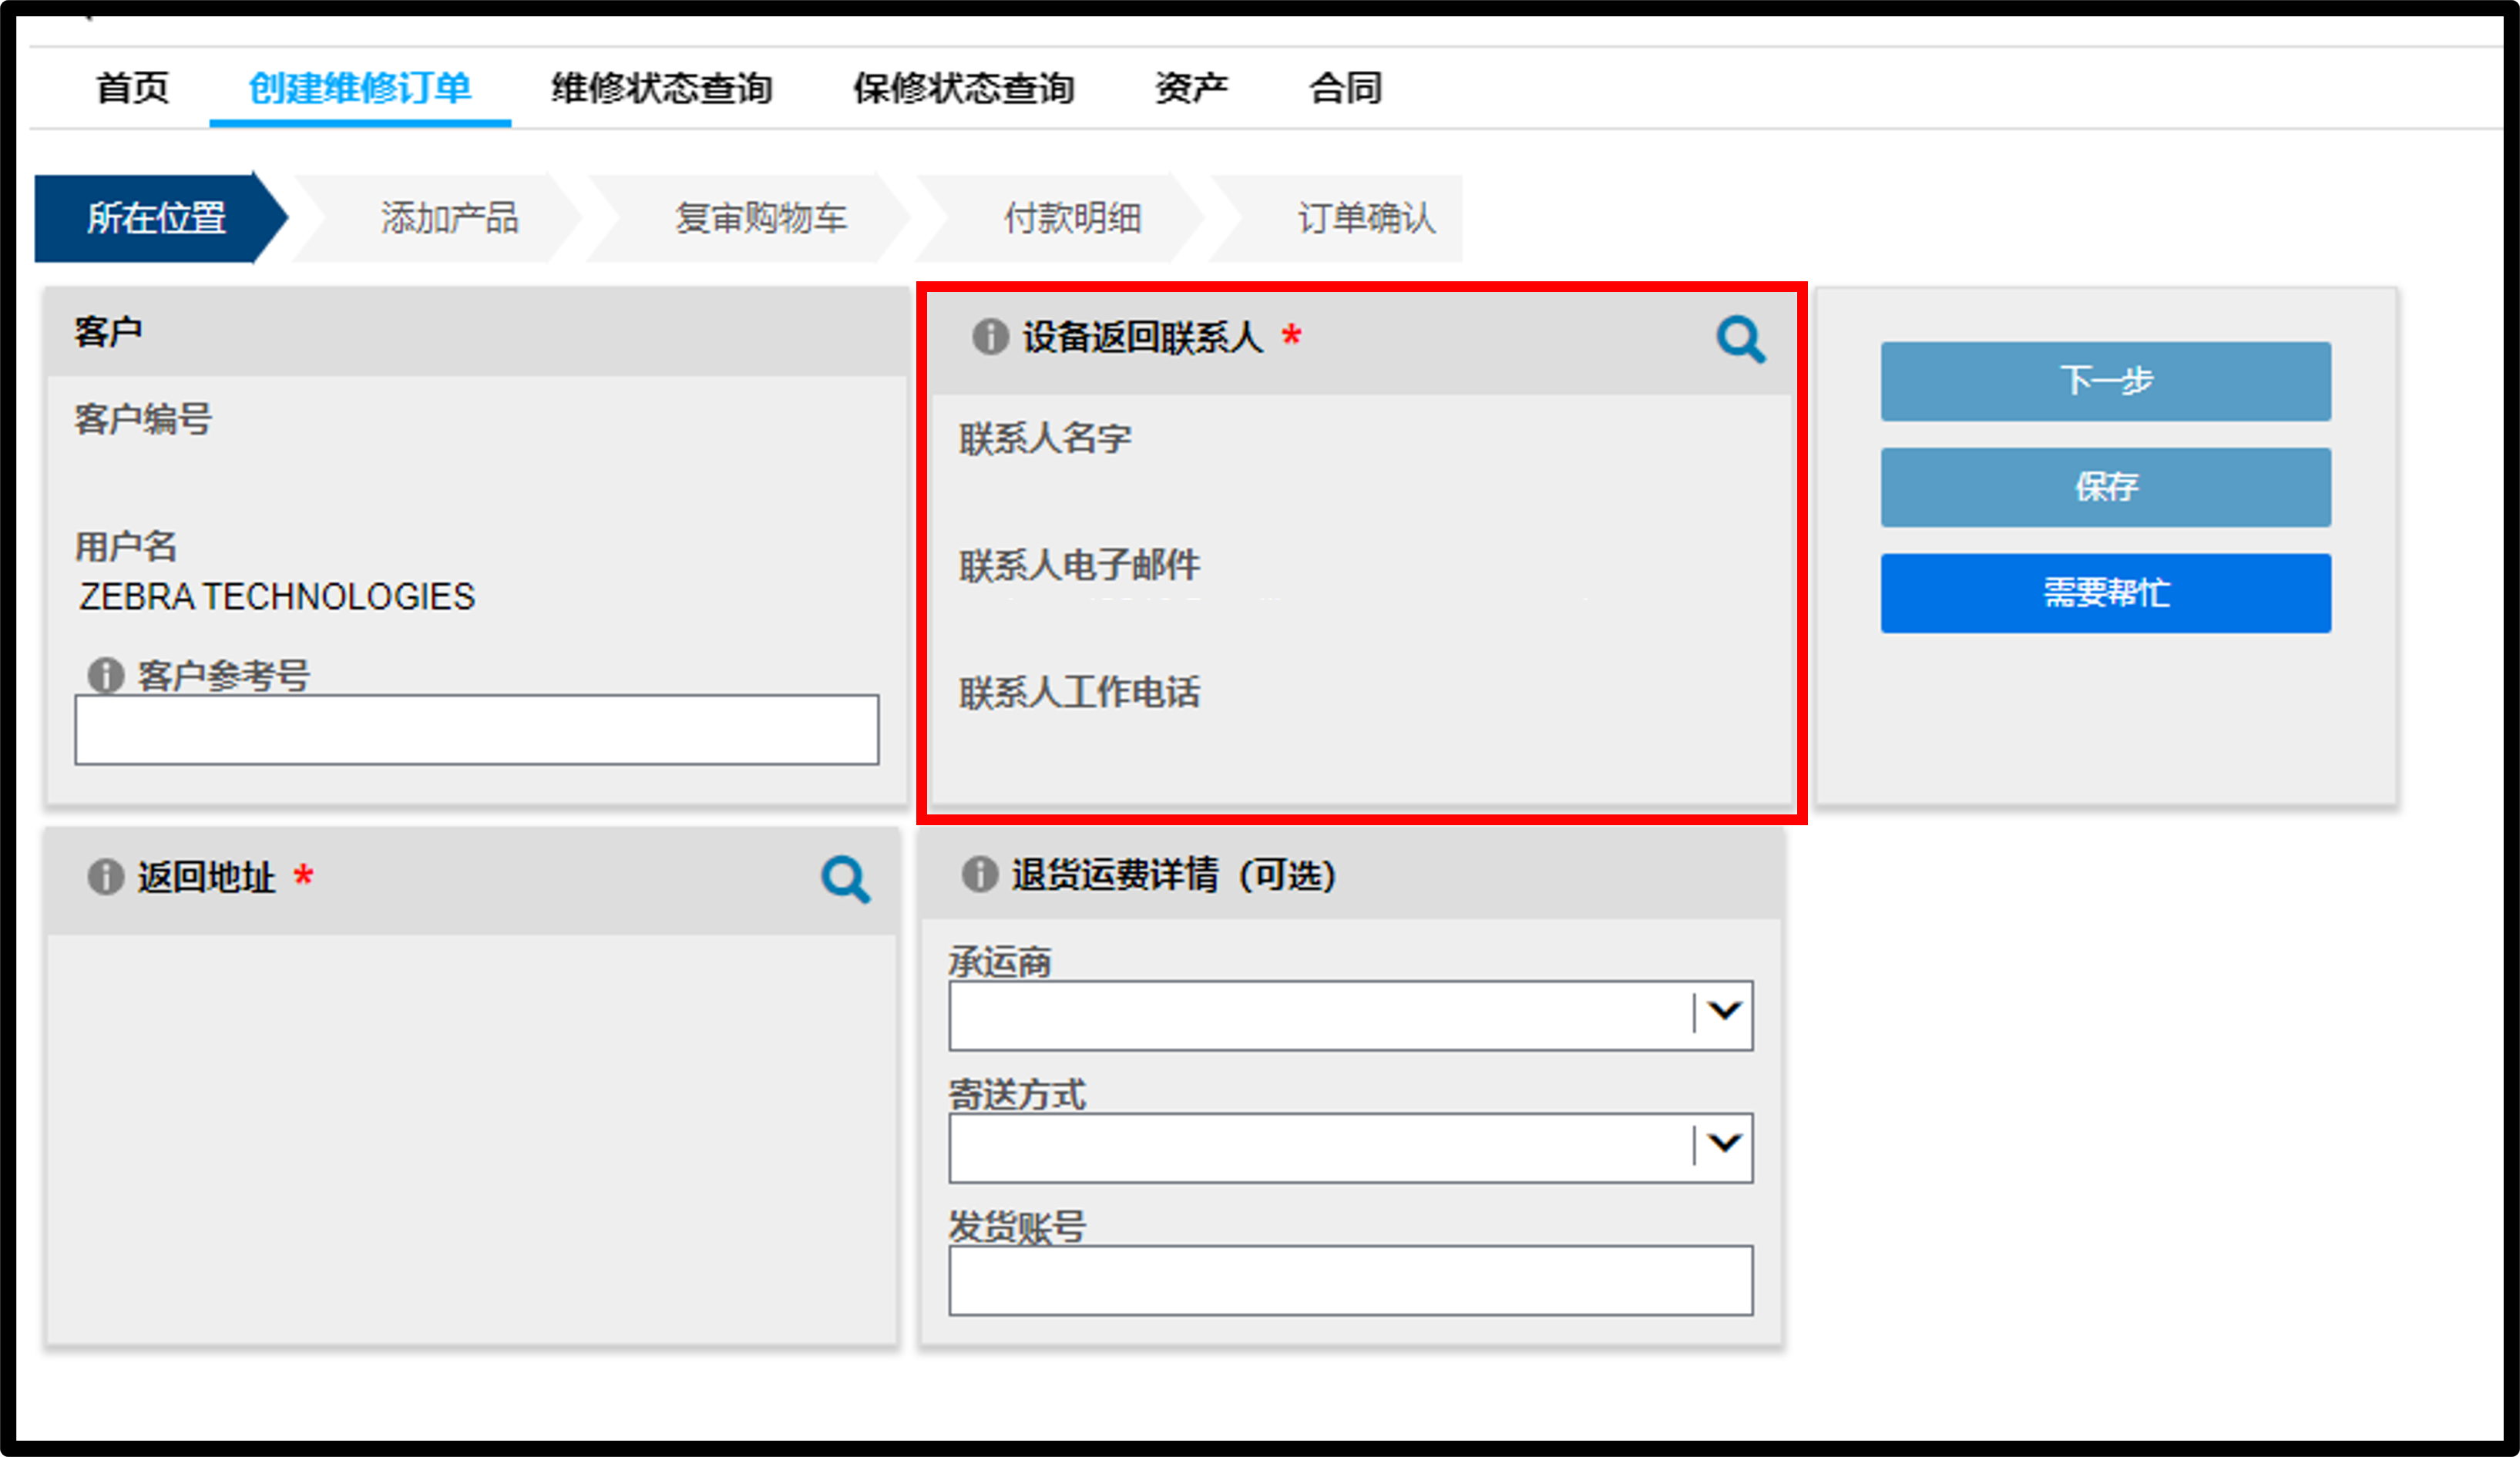Click the 客户编号 label
Screen dimensions: 2520x1457
pos(143,419)
